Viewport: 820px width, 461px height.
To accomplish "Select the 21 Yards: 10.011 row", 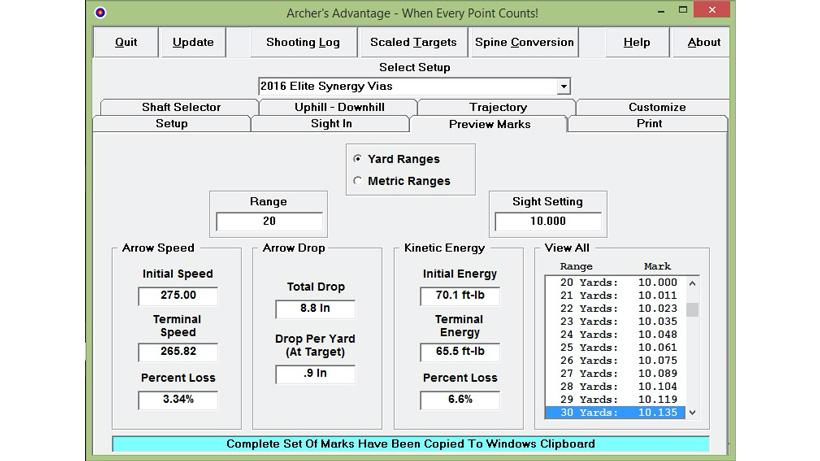I will pos(615,295).
